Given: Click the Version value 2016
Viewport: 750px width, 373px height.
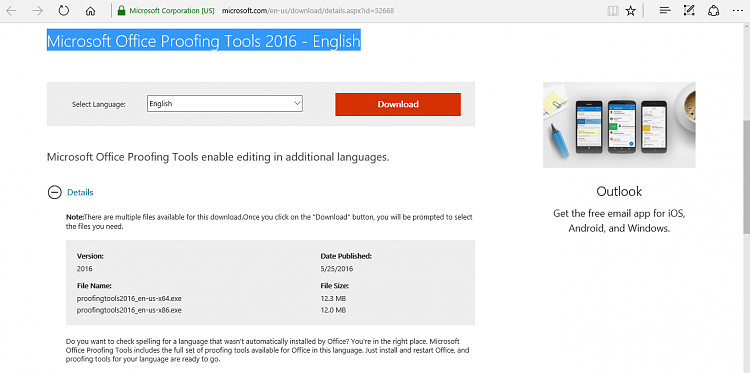Looking at the screenshot, I should click(x=84, y=269).
